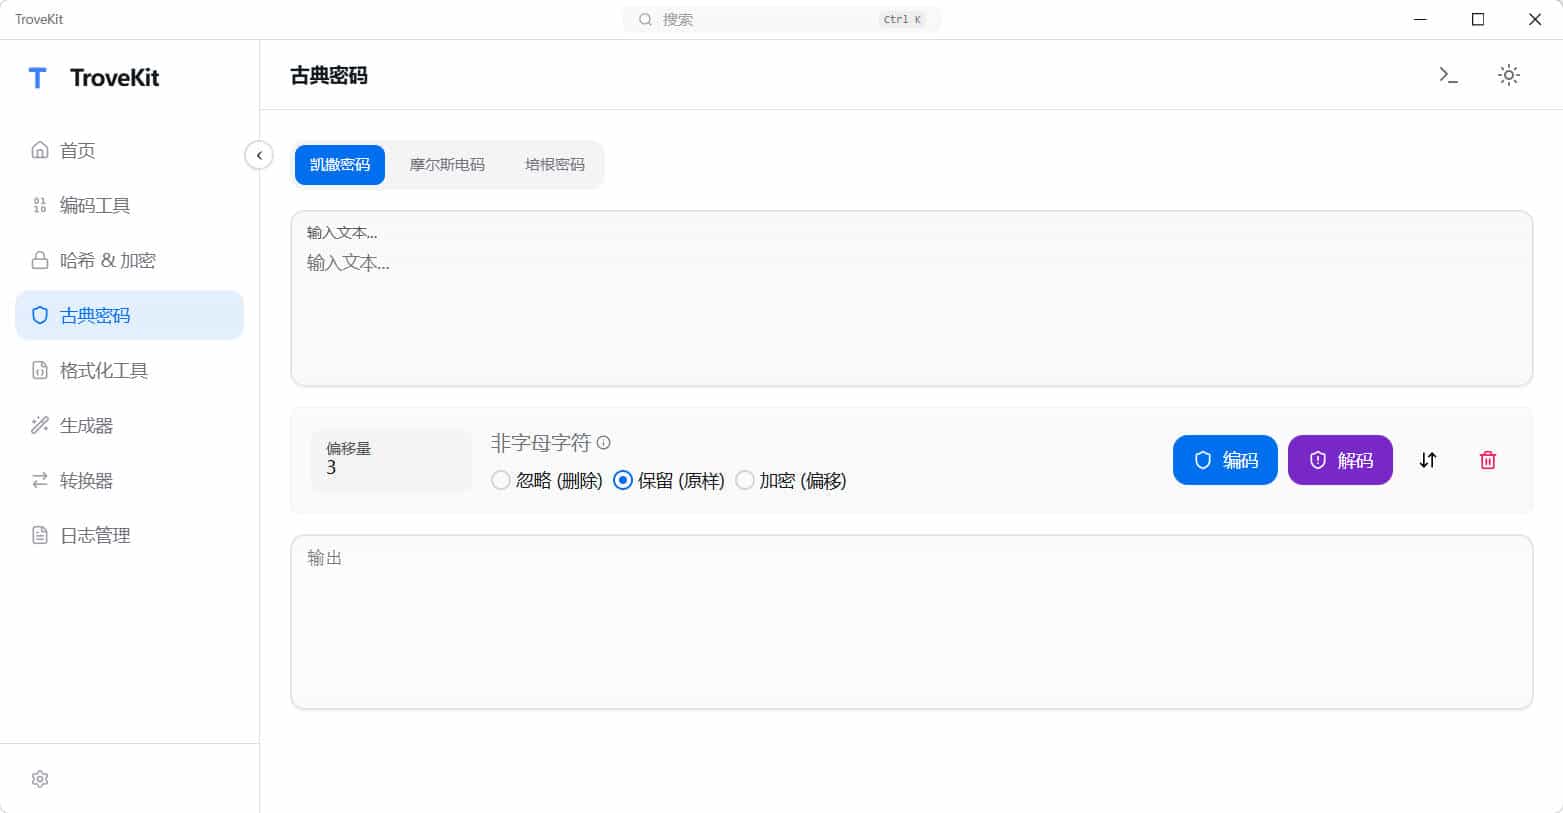Select the 编码工具 sidebar icon
1563x813 pixels.
(39, 205)
